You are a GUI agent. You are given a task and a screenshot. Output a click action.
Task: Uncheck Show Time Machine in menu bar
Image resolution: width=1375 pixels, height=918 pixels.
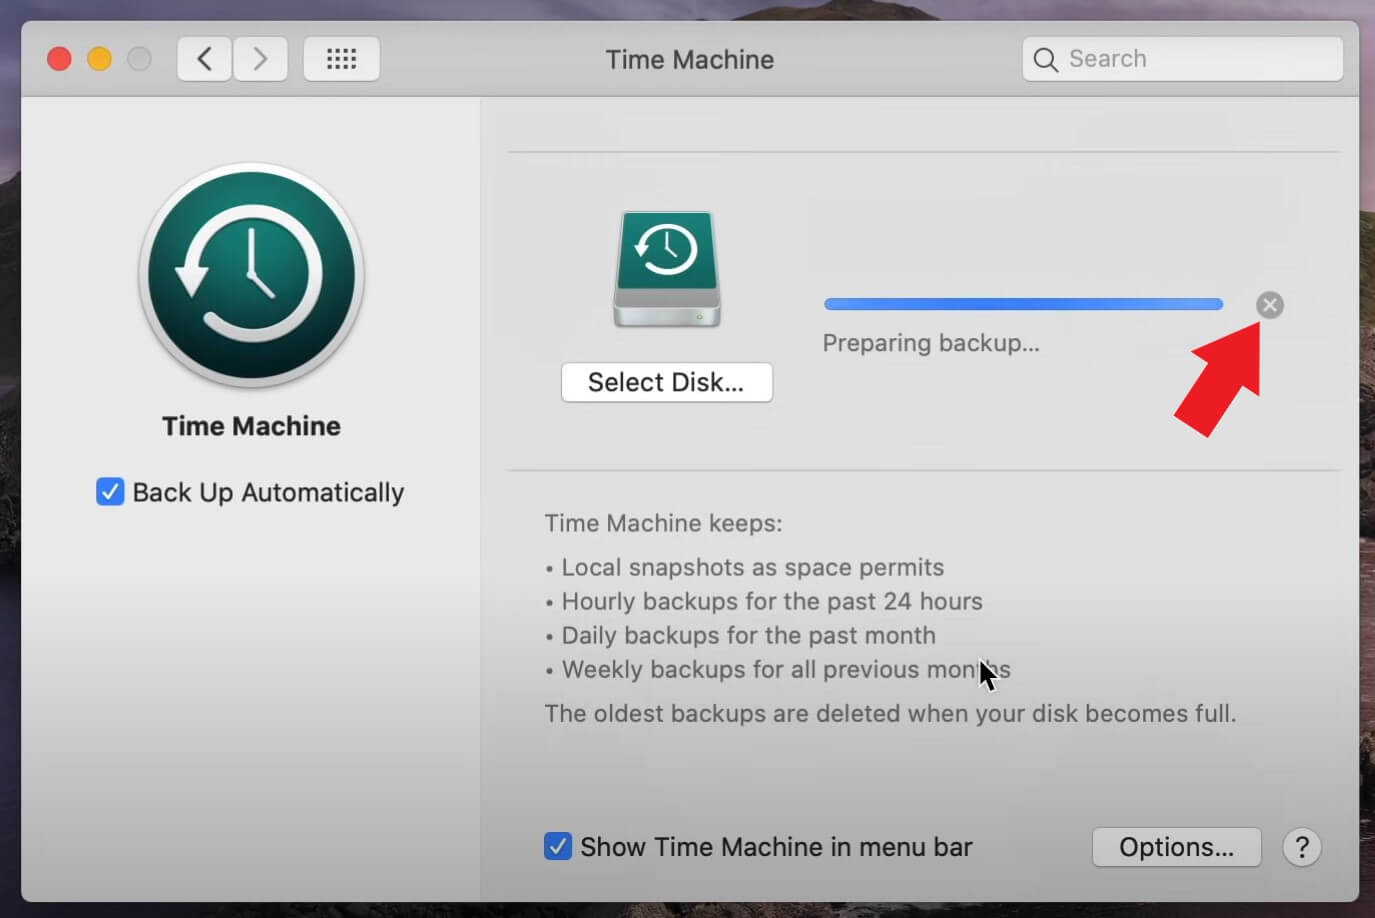[x=558, y=846]
